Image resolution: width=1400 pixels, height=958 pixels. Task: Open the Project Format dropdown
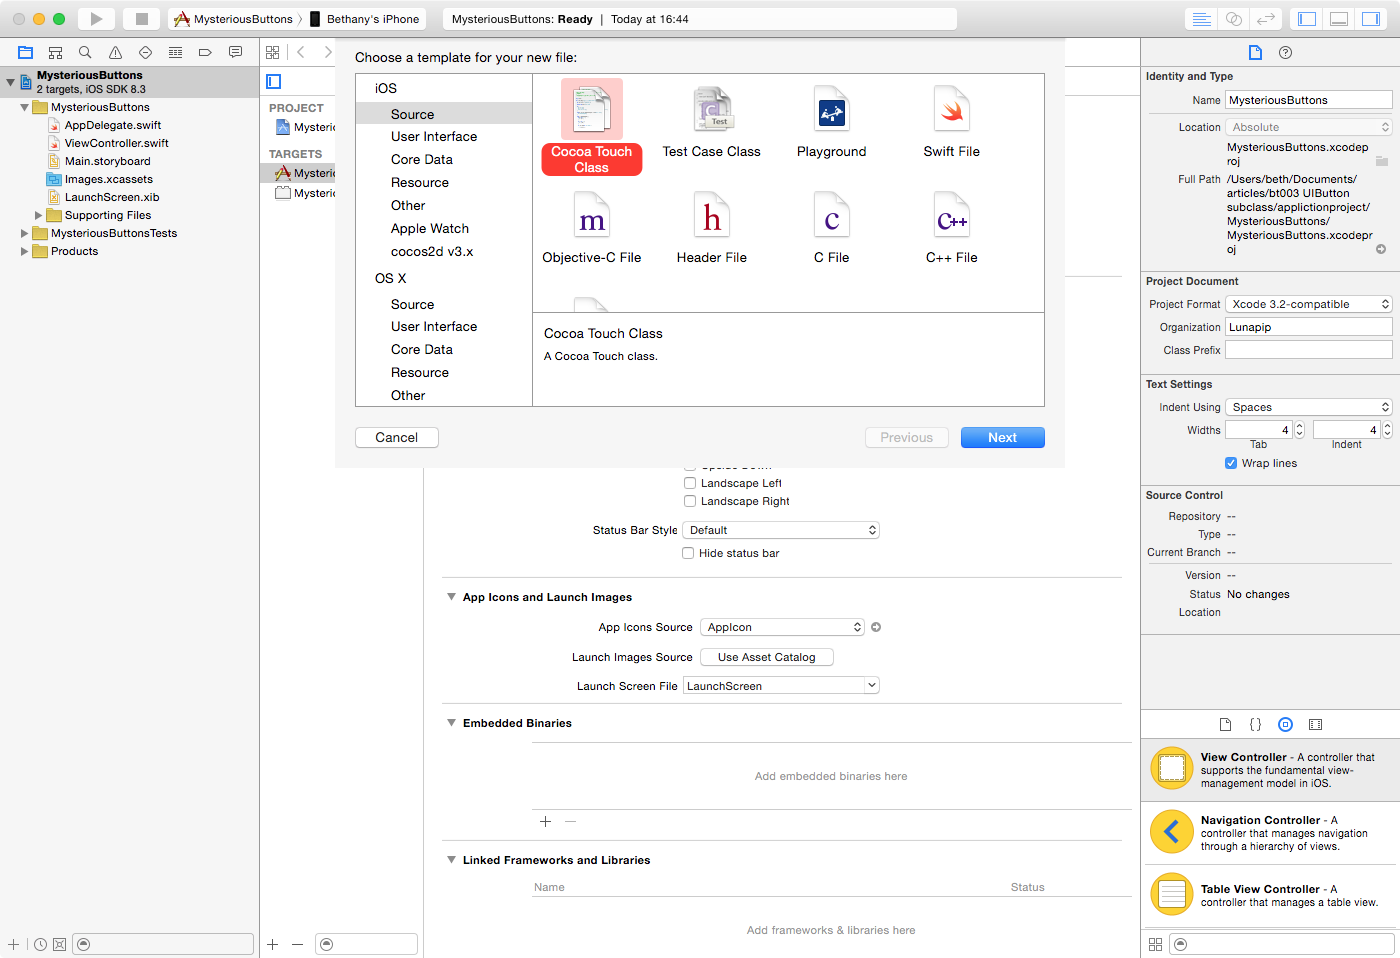(1309, 304)
